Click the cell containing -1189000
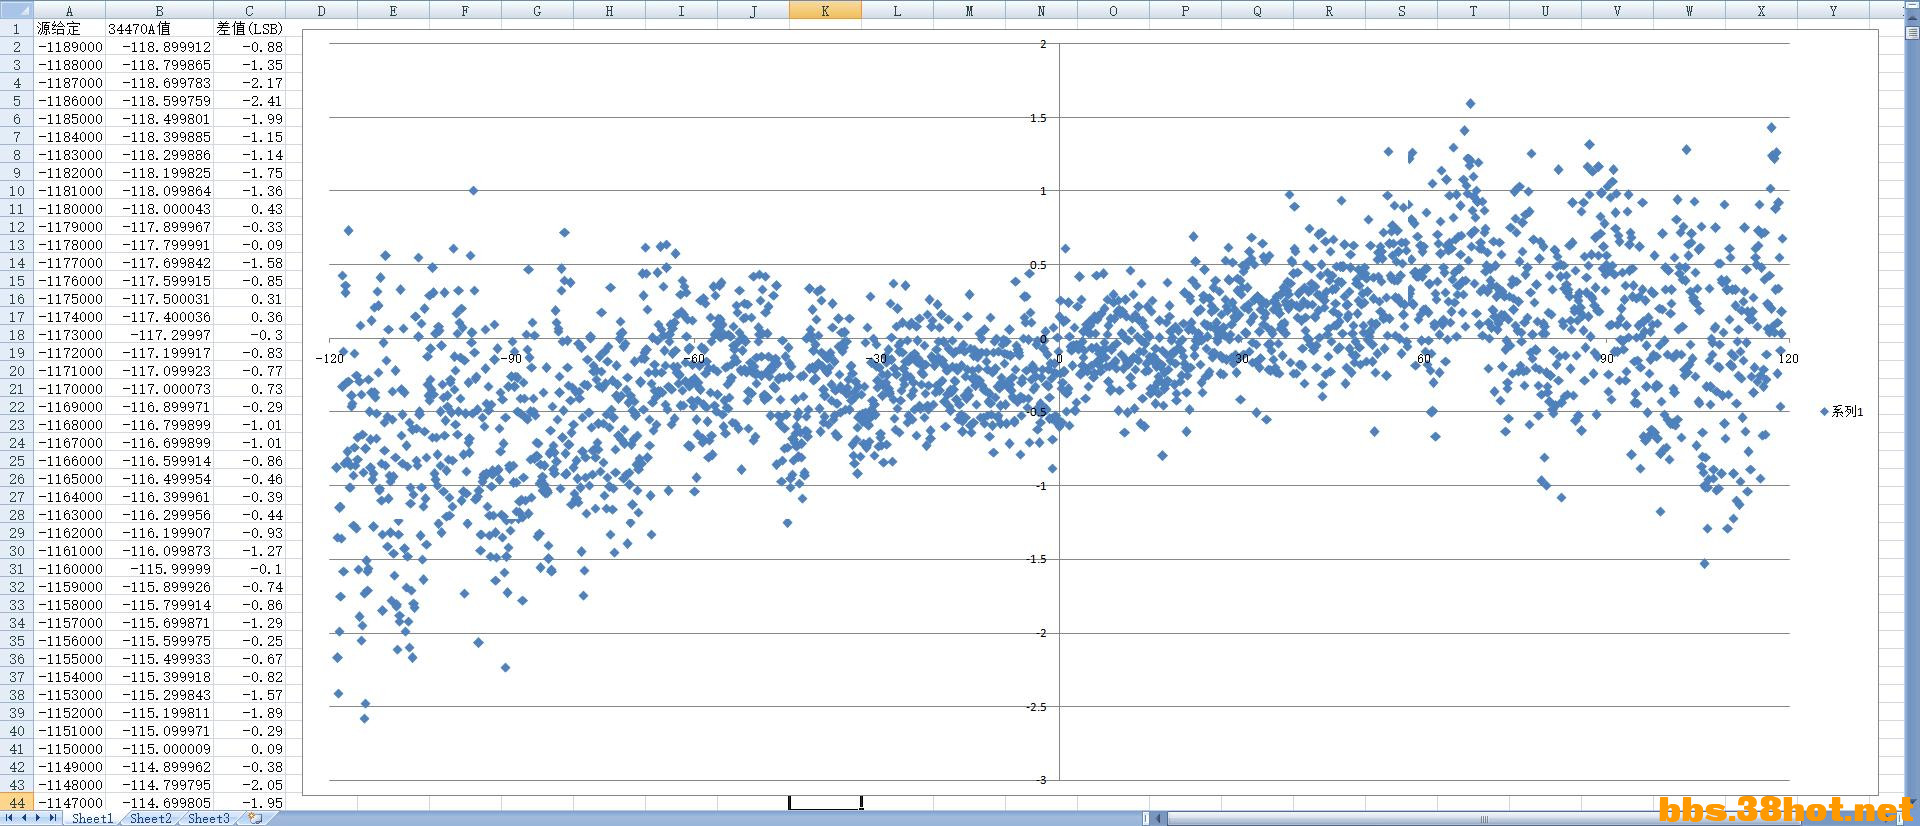Screen dimensions: 1920x826 point(69,47)
